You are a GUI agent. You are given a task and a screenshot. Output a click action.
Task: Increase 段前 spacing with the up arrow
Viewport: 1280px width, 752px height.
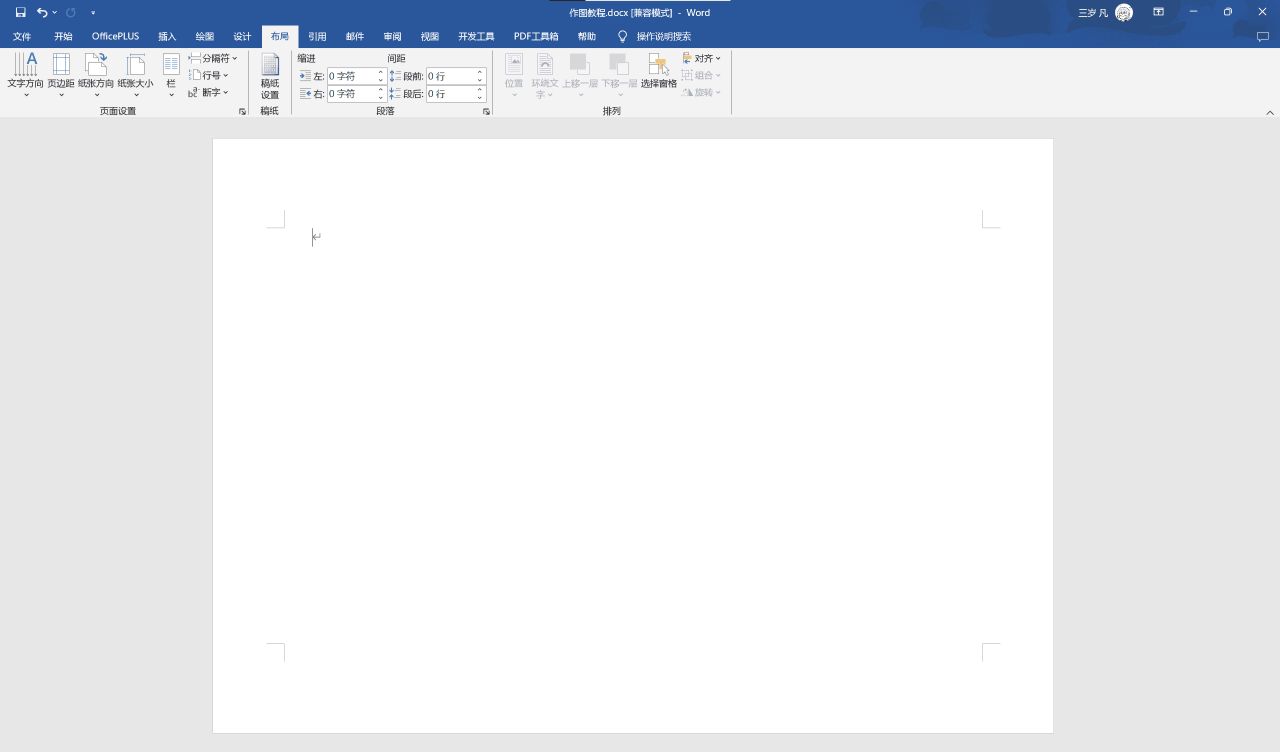pyautogui.click(x=480, y=72)
